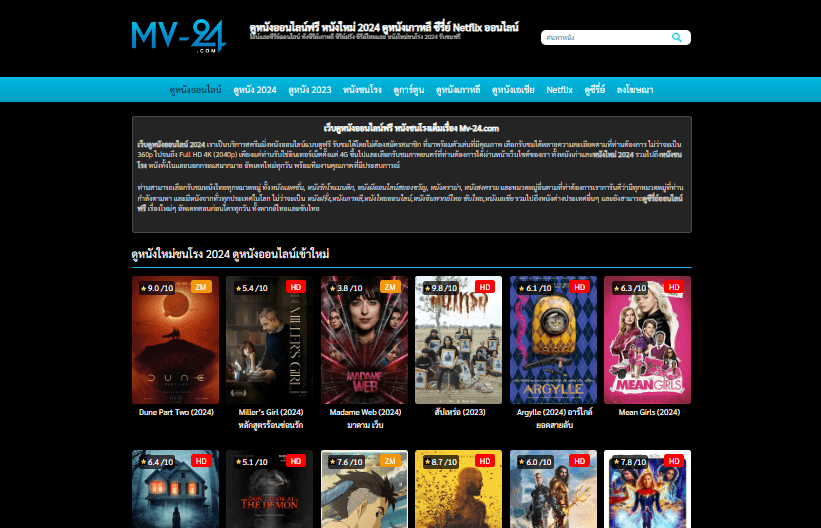Open the animated movie poster rated 7.6/10
Screen dimensions: 821x528
point(364,489)
